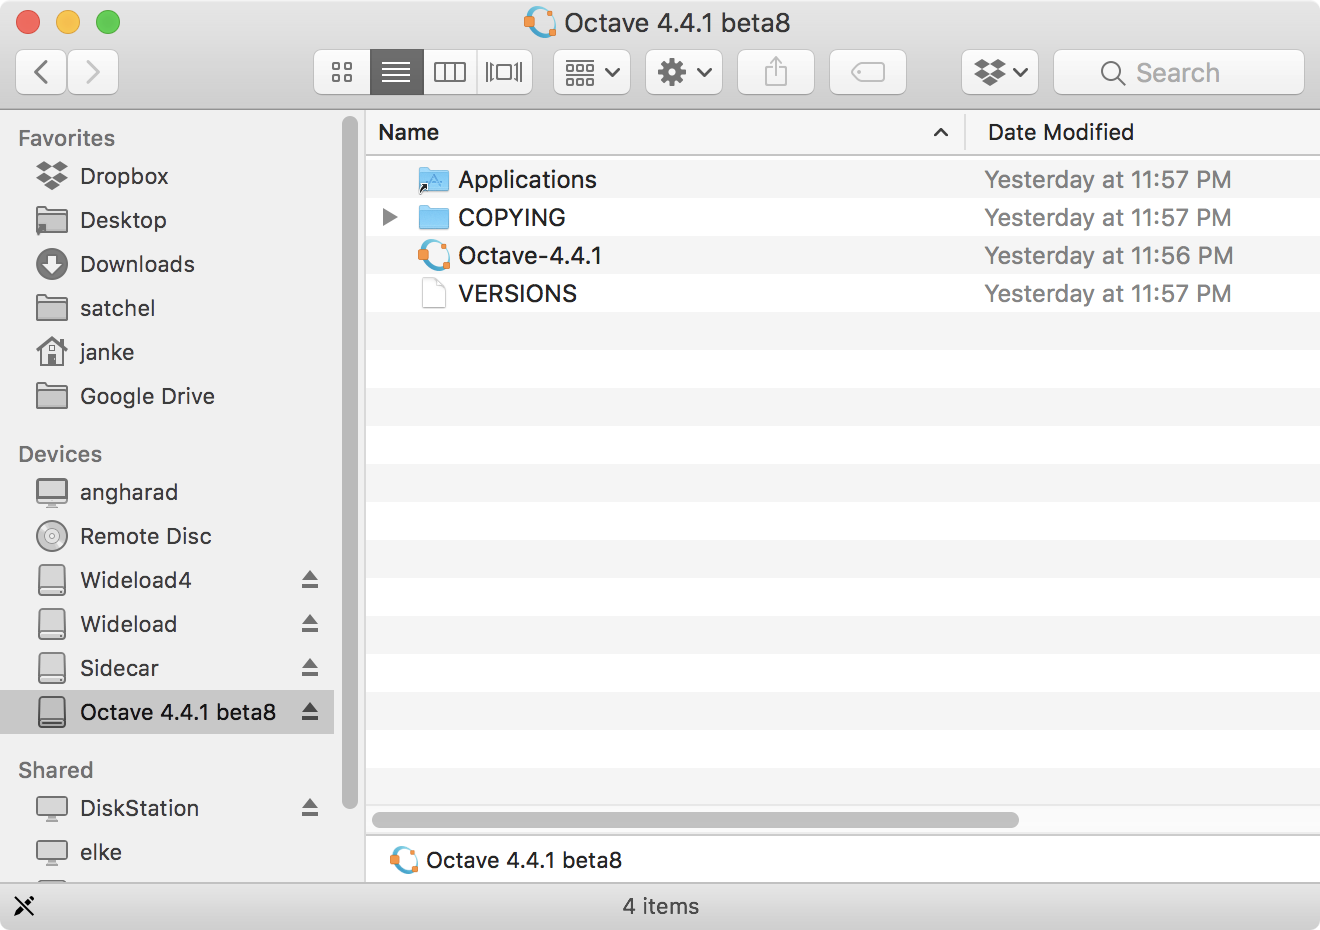
Task: Sort files by Date Modified
Action: click(1061, 132)
